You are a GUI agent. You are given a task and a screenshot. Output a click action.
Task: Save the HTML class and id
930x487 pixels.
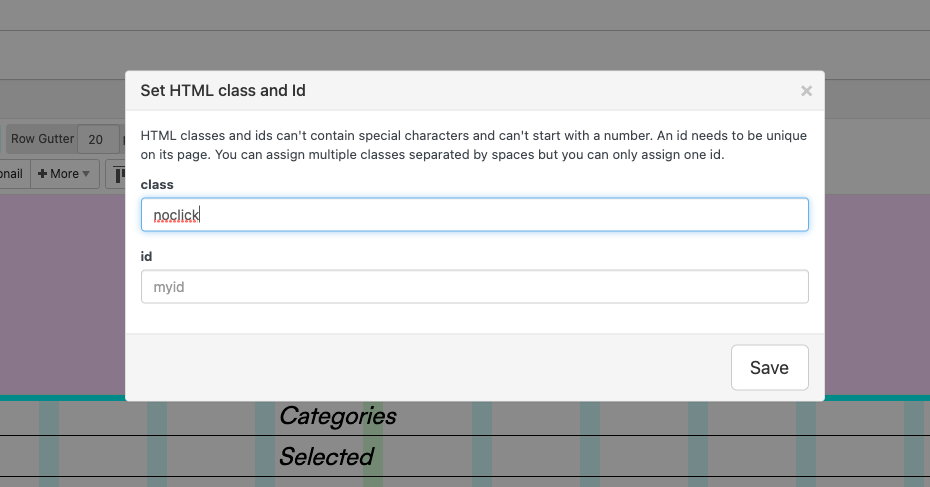click(769, 367)
